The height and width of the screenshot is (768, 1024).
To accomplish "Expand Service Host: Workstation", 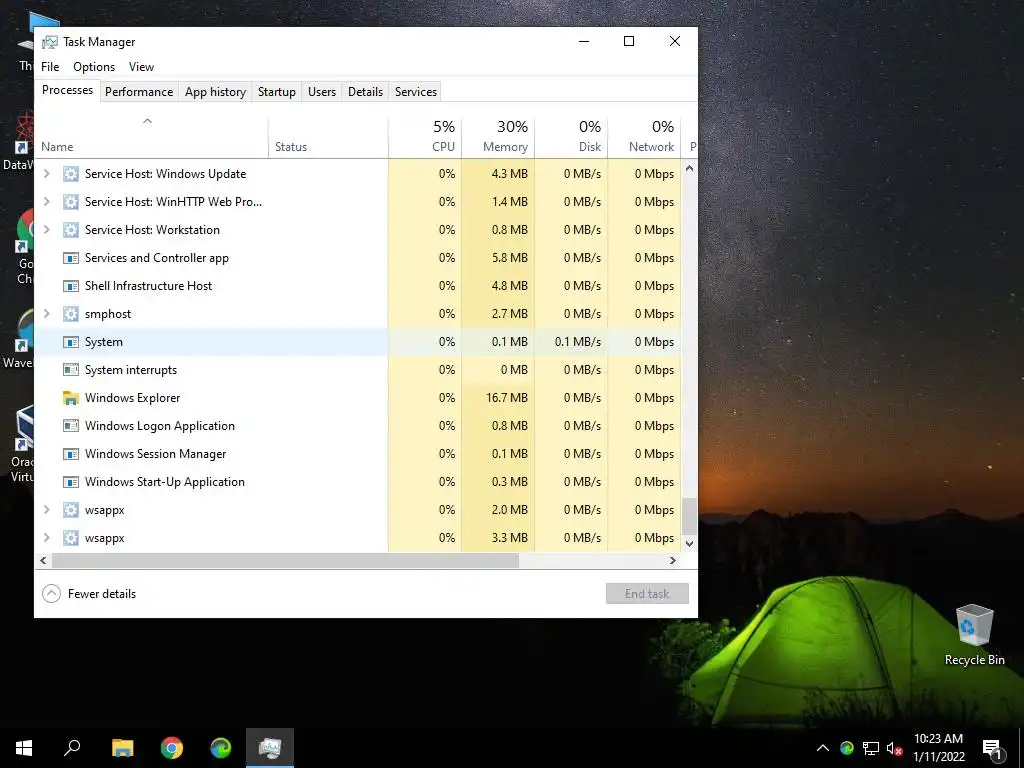I will [x=46, y=230].
